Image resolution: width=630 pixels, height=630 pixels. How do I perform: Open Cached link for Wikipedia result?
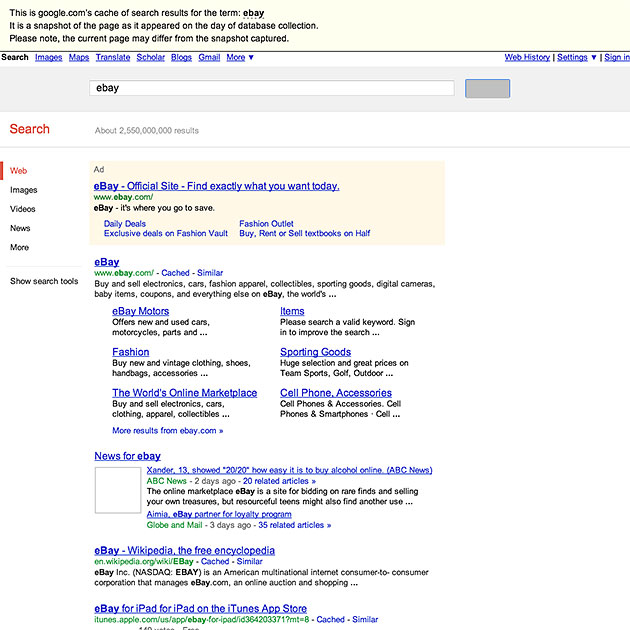[215, 561]
